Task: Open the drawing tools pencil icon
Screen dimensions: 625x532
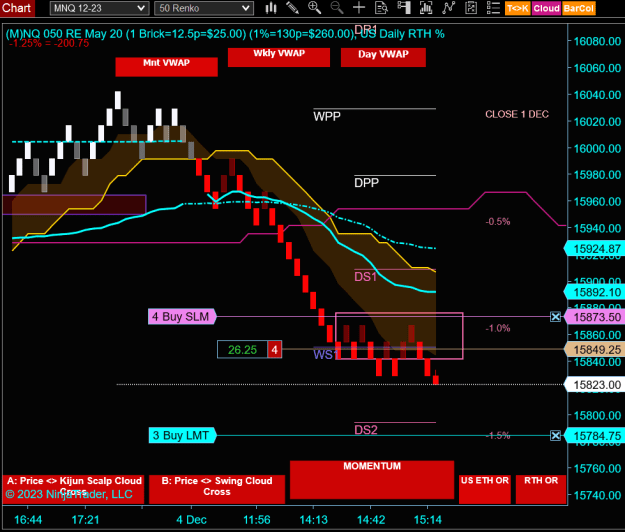Action: [293, 8]
